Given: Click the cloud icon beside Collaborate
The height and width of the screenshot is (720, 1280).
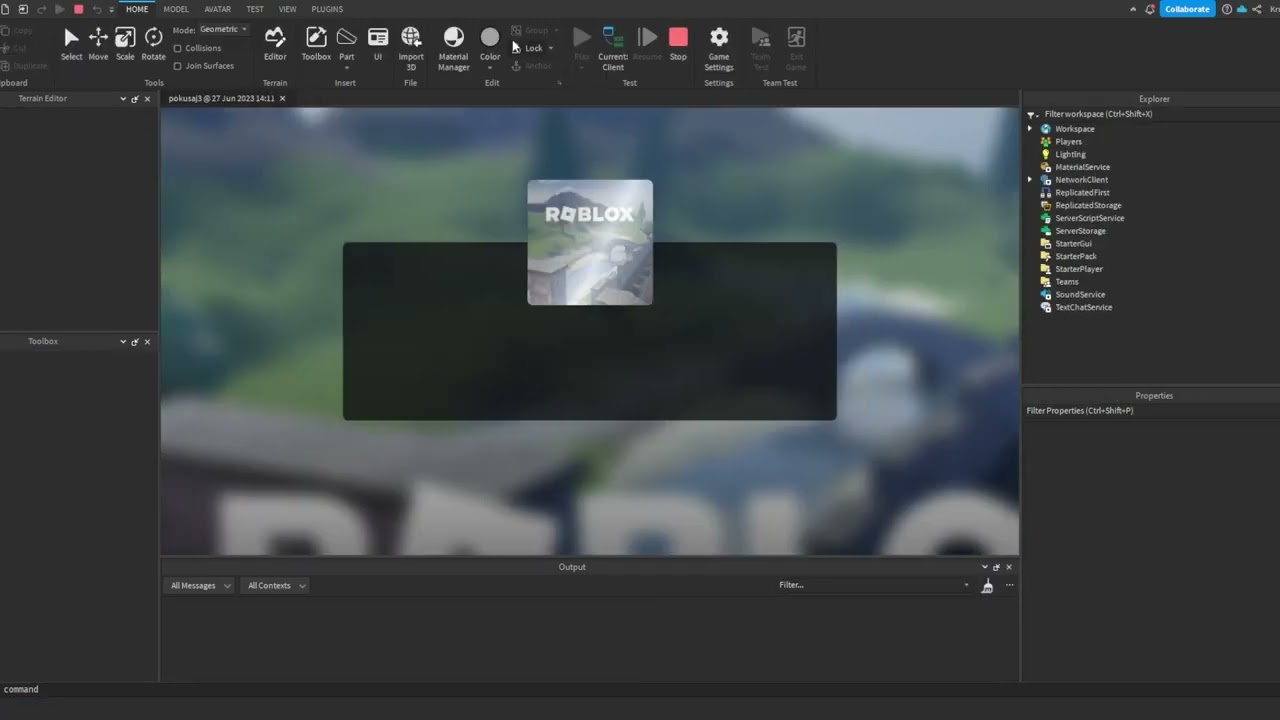Looking at the screenshot, I should (x=1241, y=9).
